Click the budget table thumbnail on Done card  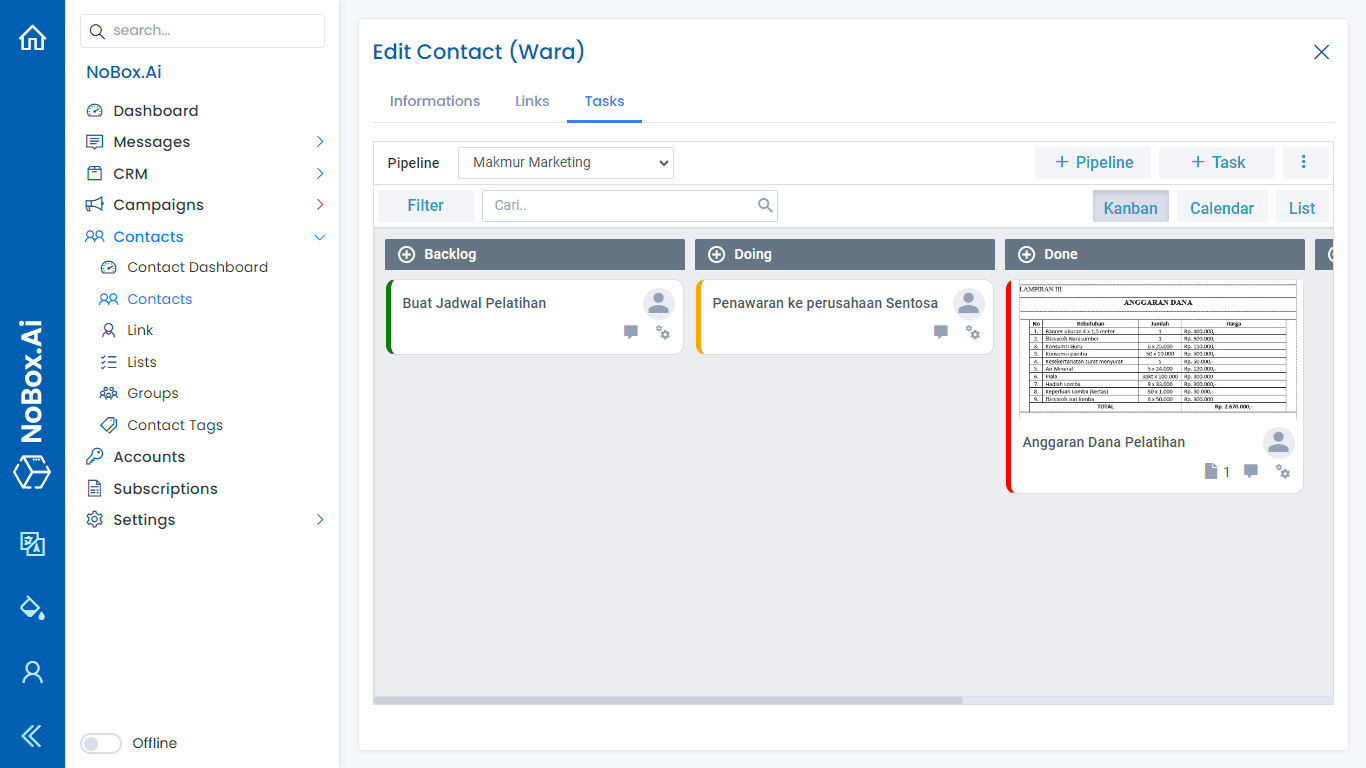[1153, 352]
